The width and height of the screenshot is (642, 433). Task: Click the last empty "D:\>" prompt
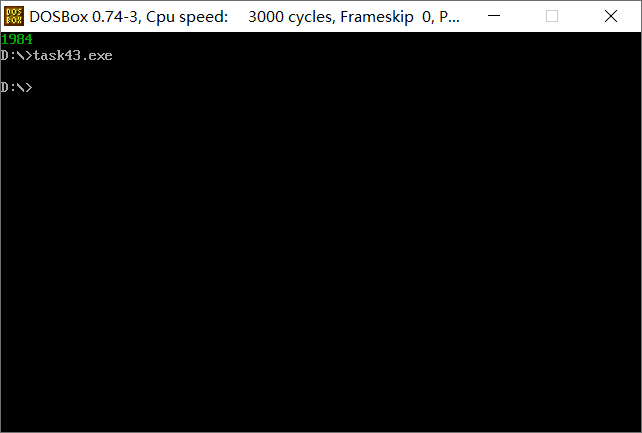coord(16,87)
